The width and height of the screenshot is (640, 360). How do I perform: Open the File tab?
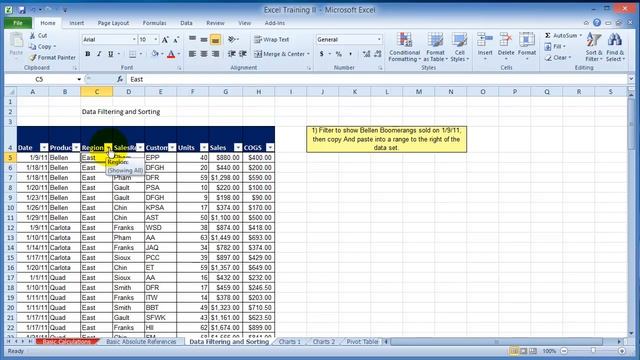point(18,23)
